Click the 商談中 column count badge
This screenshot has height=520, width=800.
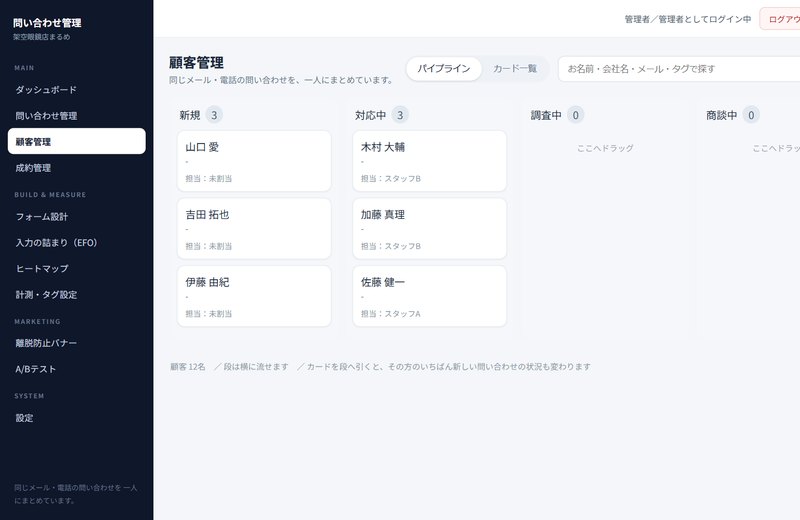tap(751, 115)
